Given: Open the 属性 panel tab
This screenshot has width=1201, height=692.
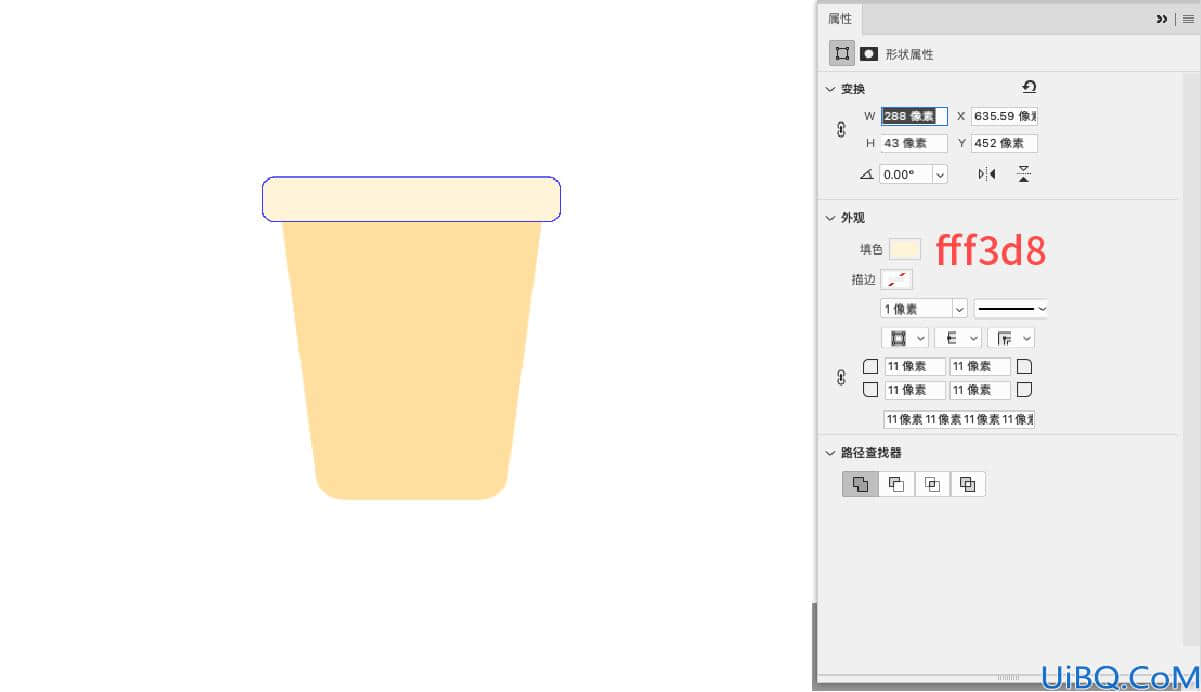Looking at the screenshot, I should point(840,18).
